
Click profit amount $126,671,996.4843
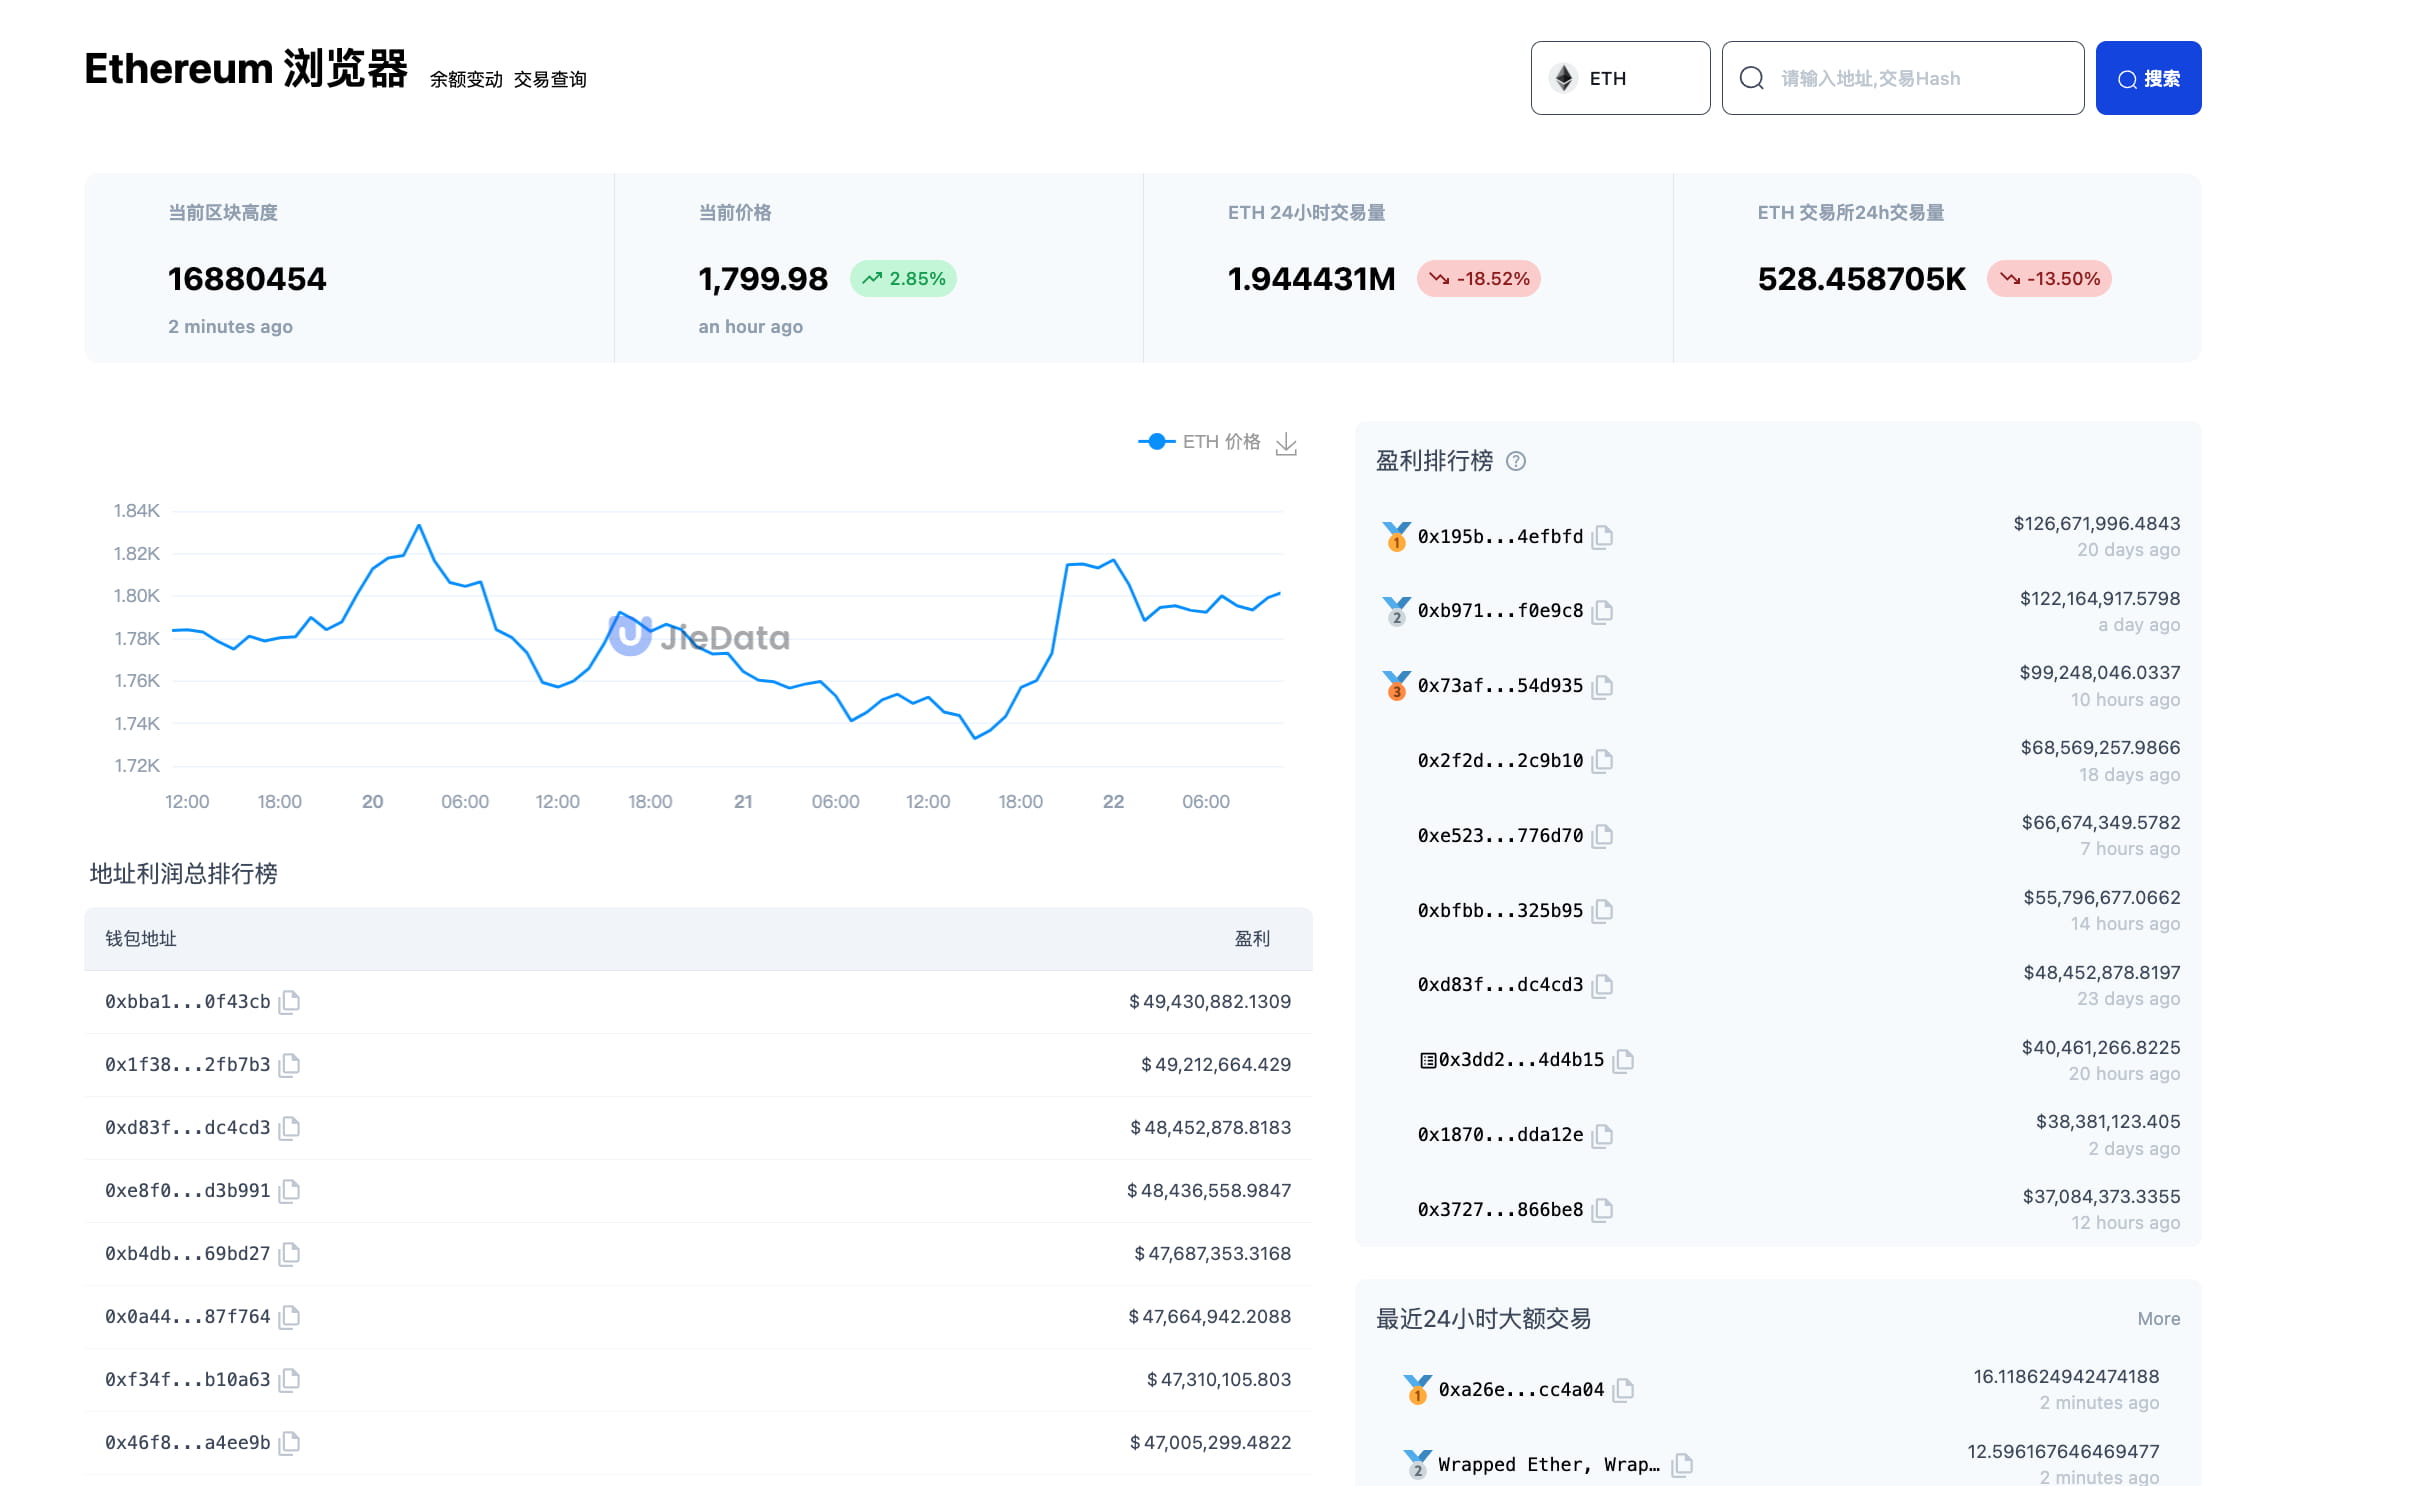click(2096, 524)
